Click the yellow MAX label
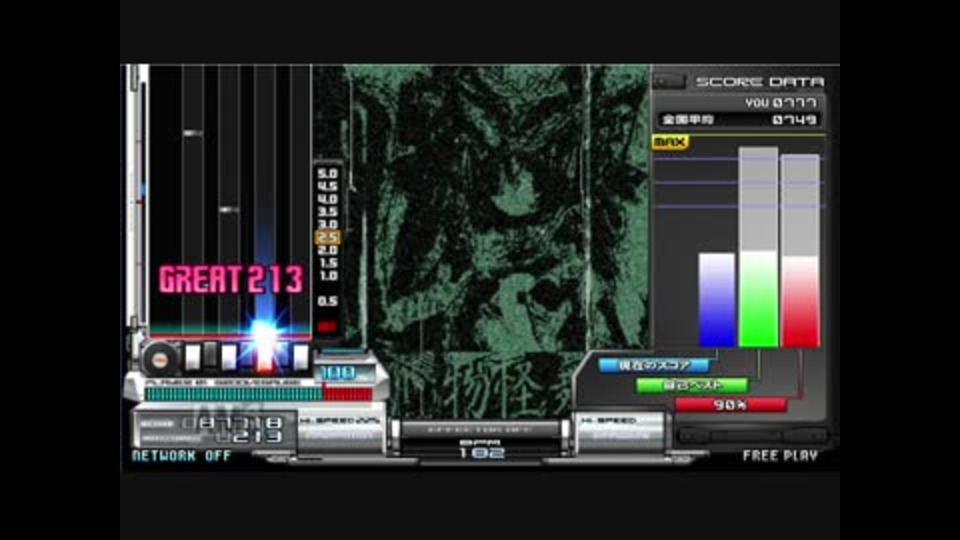This screenshot has height=540, width=960. [x=670, y=143]
